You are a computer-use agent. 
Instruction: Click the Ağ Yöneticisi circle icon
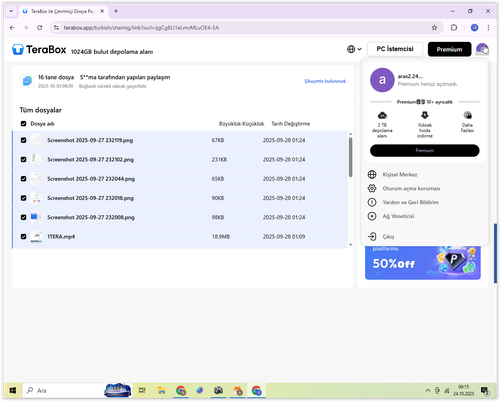(372, 216)
